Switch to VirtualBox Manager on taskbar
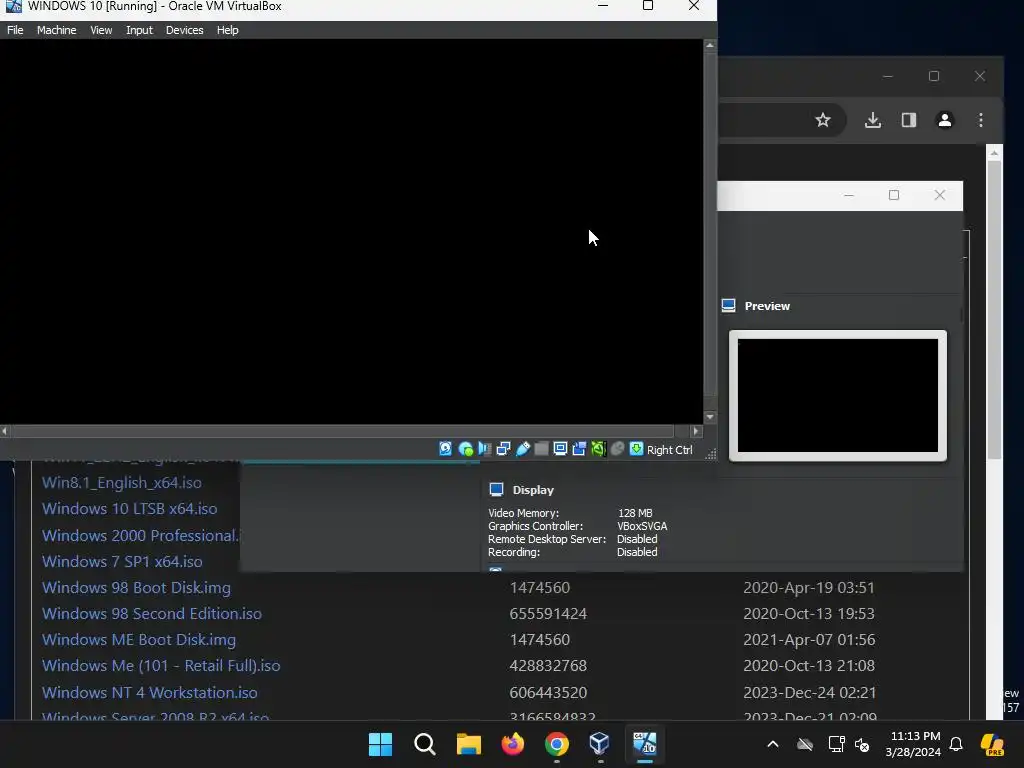1024x768 pixels. [600, 743]
